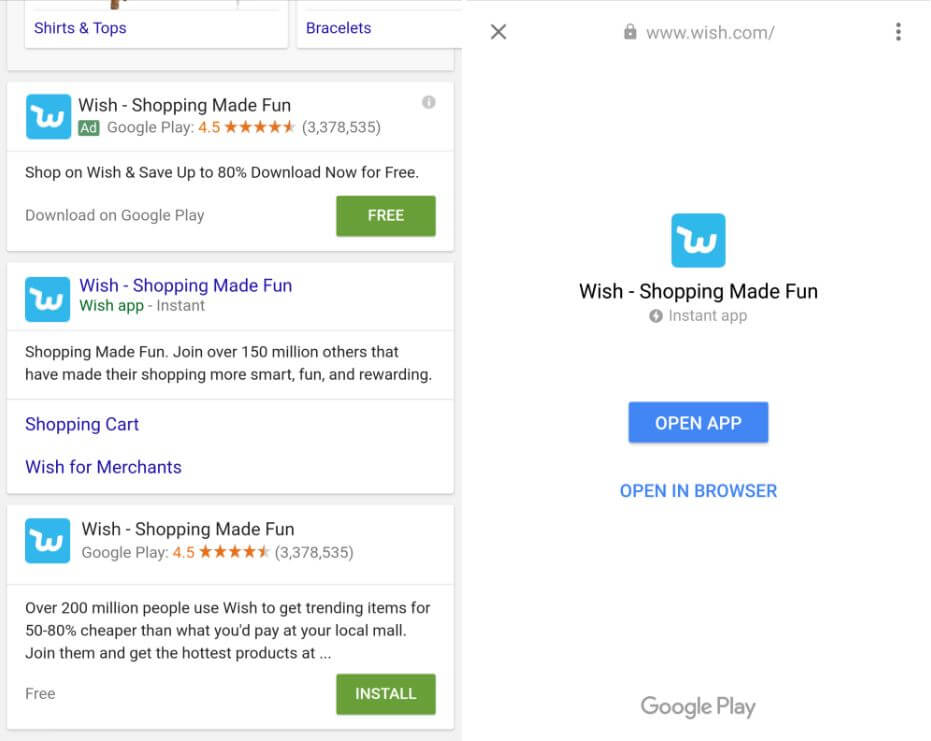Click the Wish icon in the ad card

[x=48, y=117]
